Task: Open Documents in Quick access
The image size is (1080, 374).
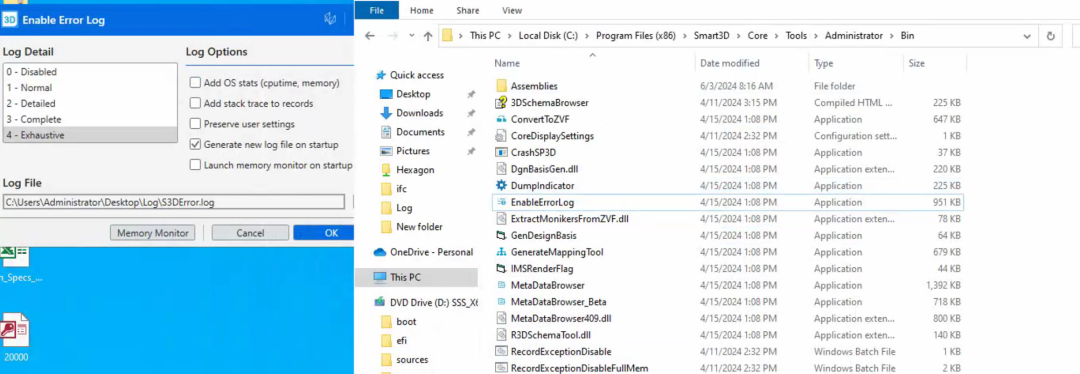Action: click(420, 132)
